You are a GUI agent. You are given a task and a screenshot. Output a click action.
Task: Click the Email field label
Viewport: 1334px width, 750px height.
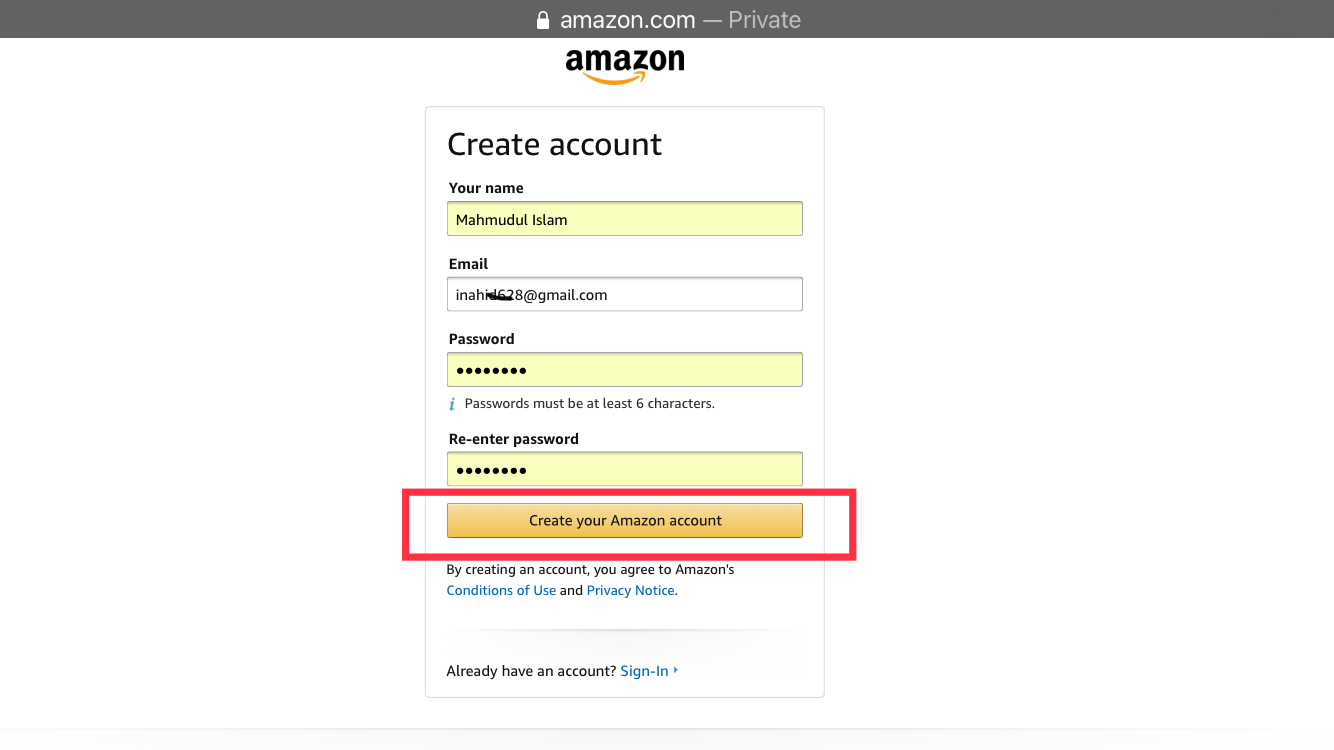point(468,263)
